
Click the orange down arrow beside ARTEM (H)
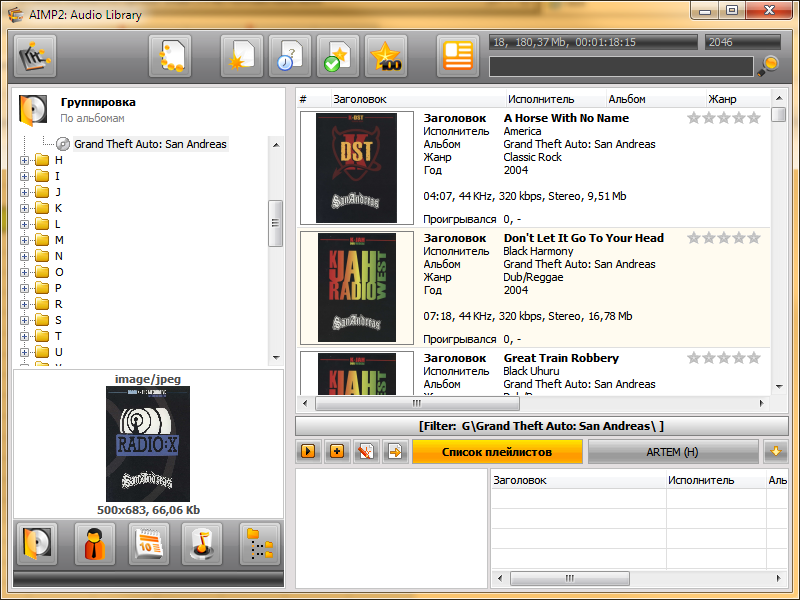776,452
